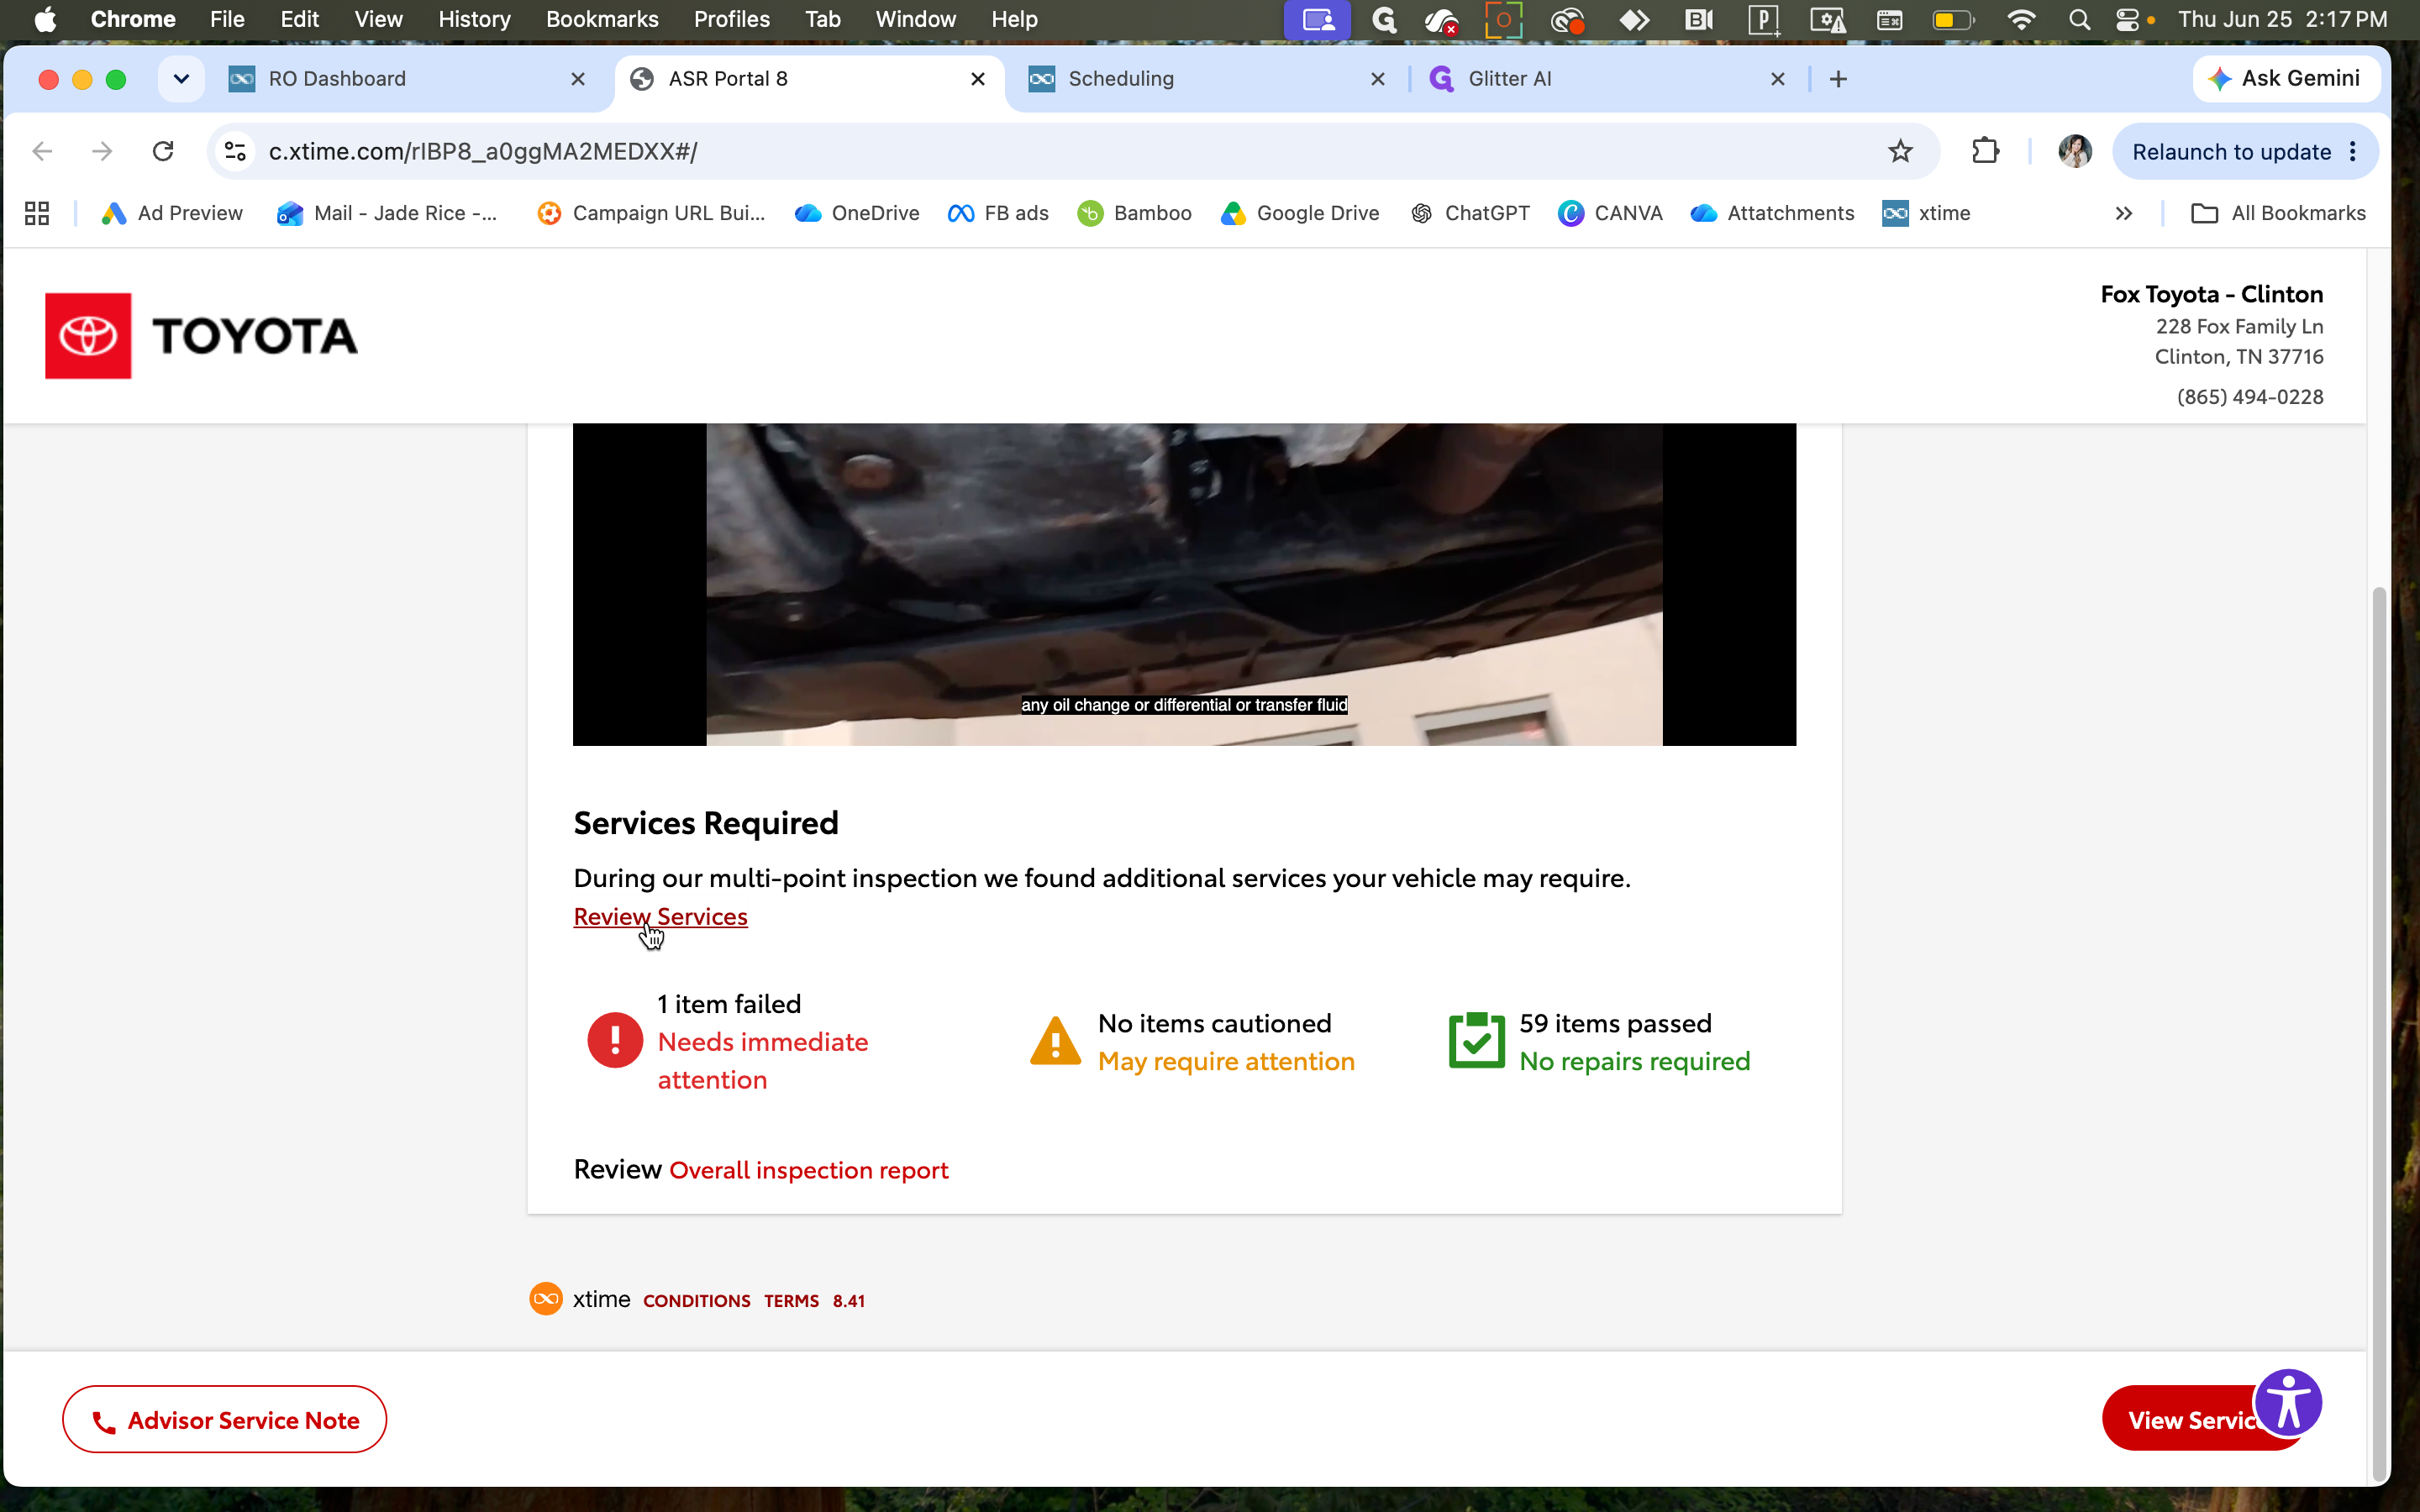This screenshot has height=1512, width=2420.
Task: Open the site information icon in address bar
Action: [235, 151]
